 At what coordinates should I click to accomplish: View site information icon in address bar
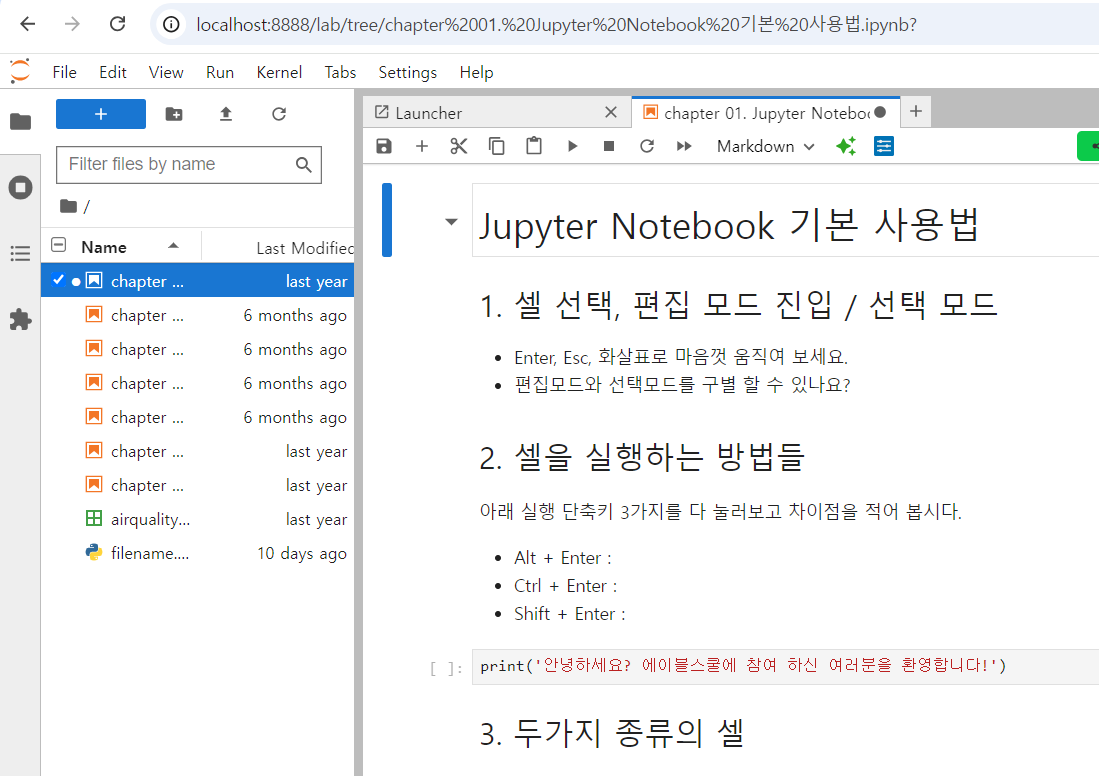(172, 25)
